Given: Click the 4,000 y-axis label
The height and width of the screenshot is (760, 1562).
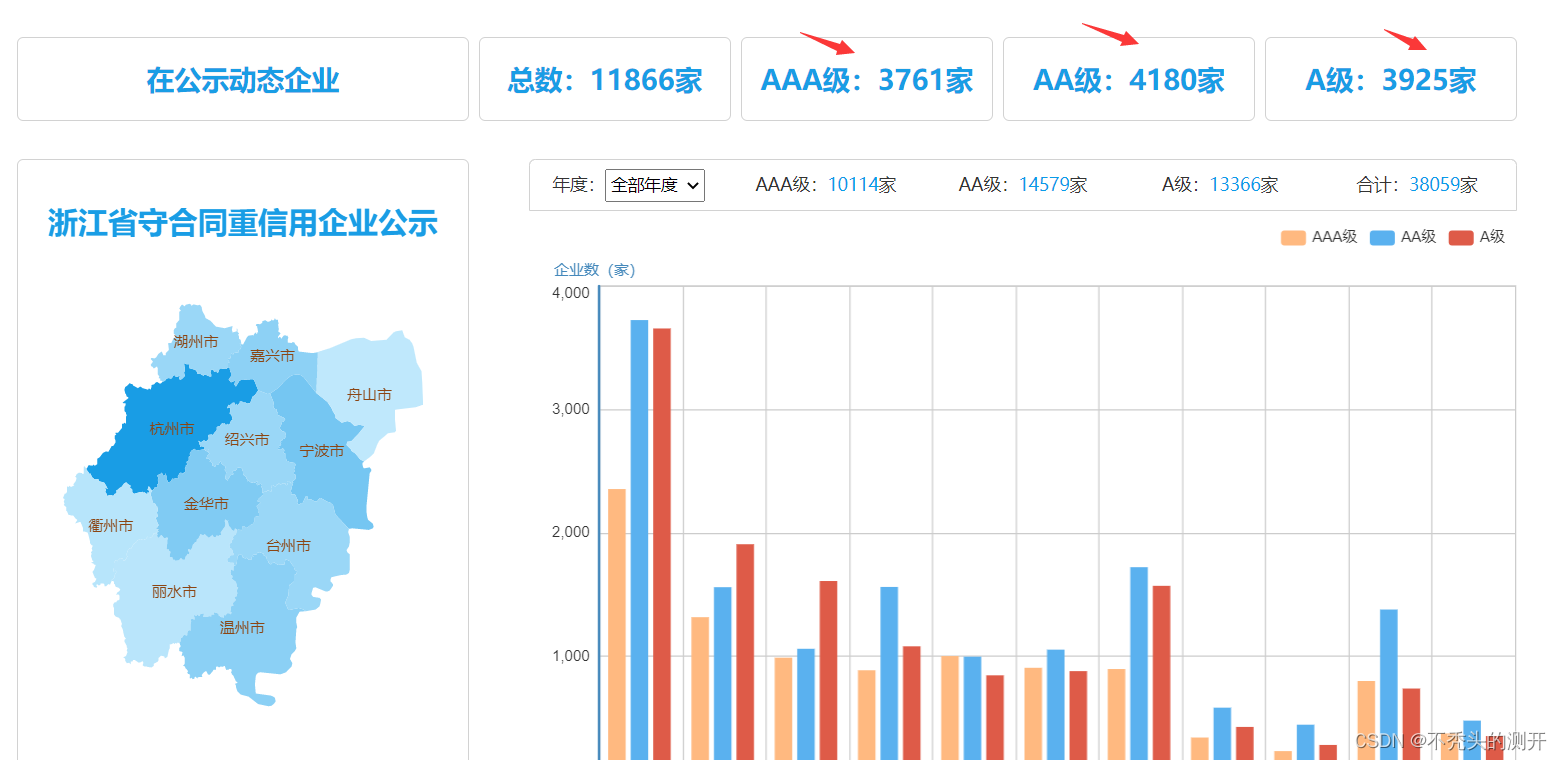Looking at the screenshot, I should [571, 293].
